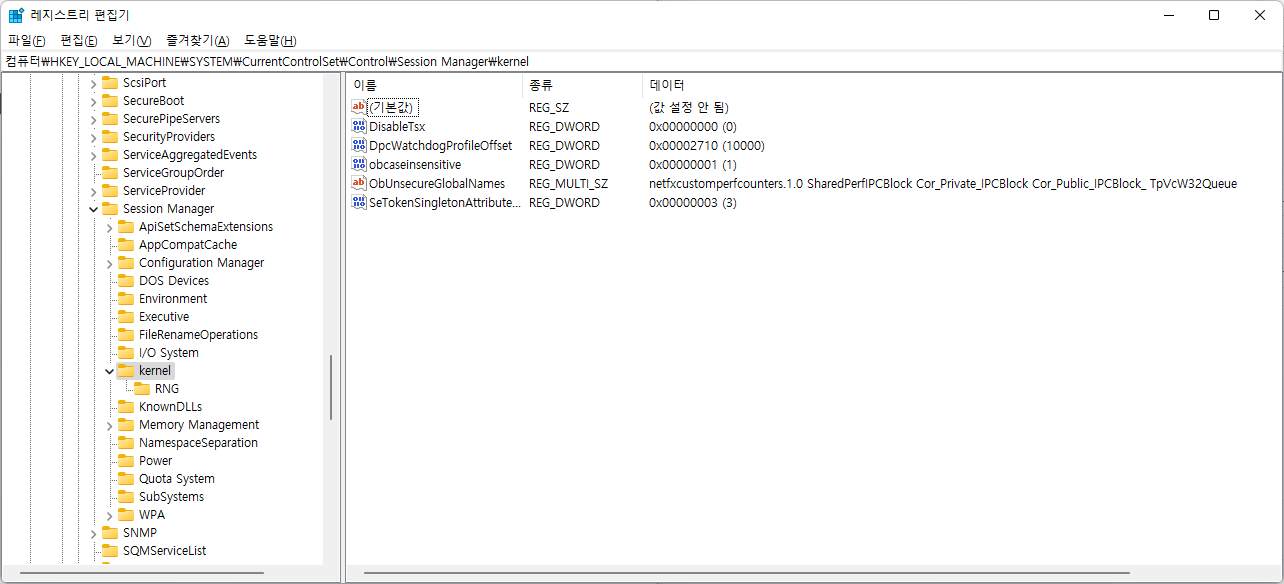Click the KnownDLLs folder icon

click(x=125, y=407)
